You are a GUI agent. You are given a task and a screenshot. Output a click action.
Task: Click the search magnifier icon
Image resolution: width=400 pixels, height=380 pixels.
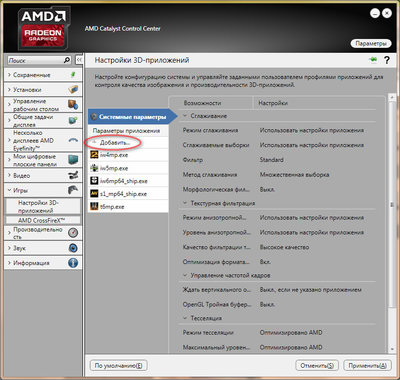(67, 60)
